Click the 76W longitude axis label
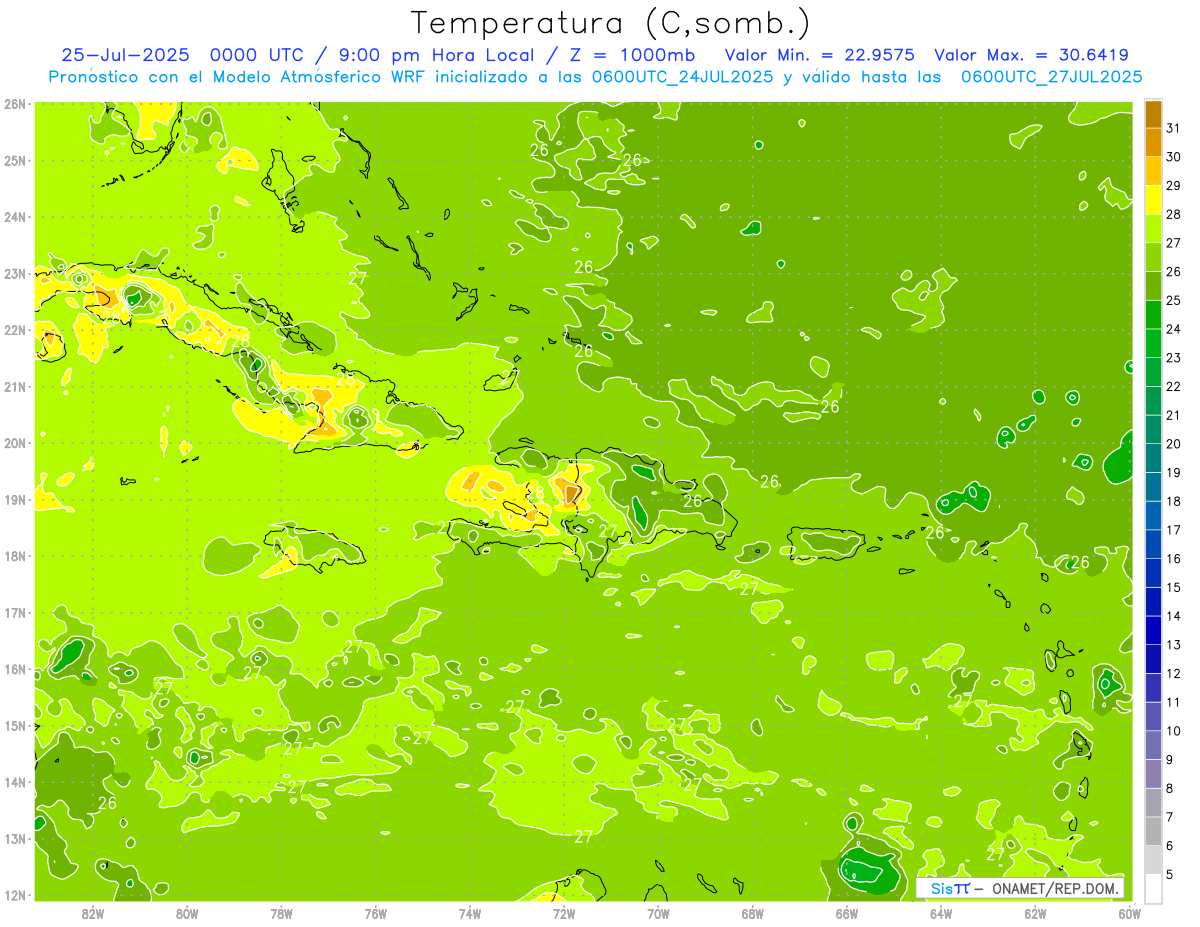1200x927 pixels. coord(376,913)
